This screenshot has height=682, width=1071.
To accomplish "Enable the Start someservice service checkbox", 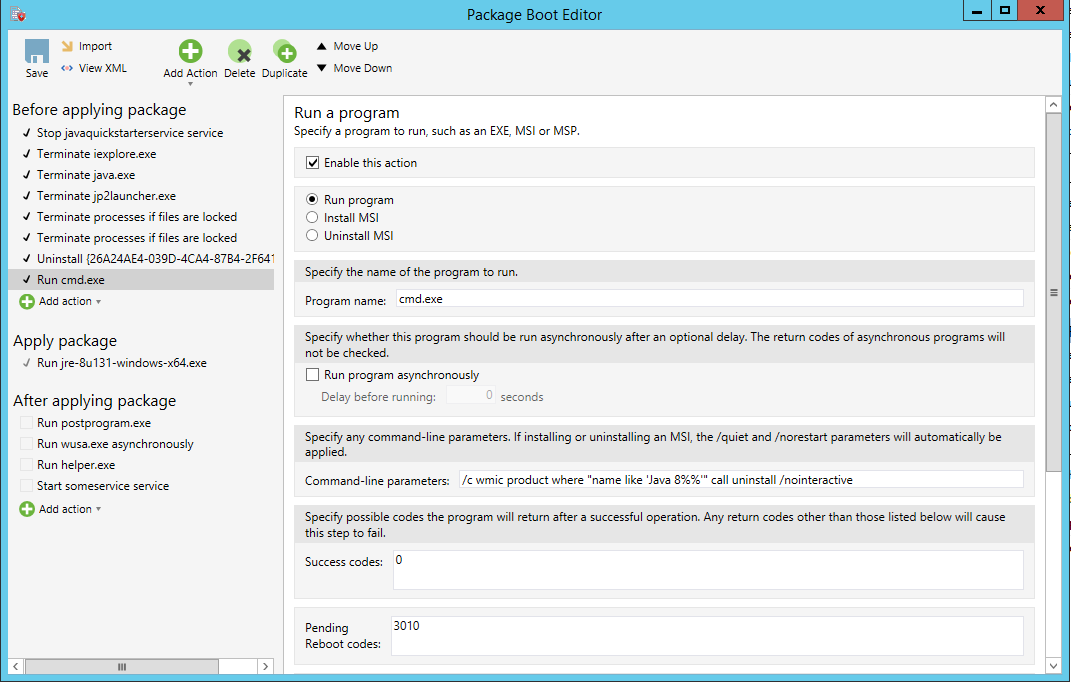I will tap(27, 486).
